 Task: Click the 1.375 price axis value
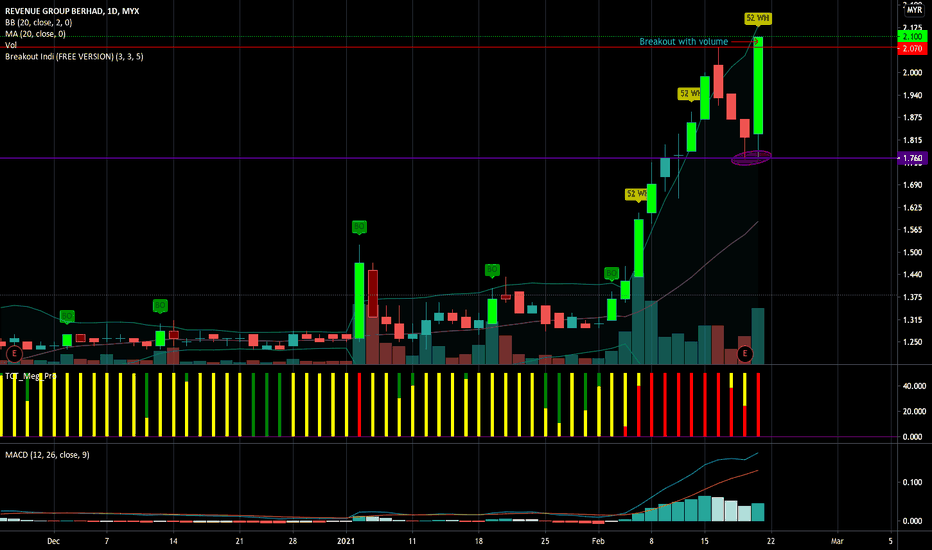pyautogui.click(x=912, y=297)
